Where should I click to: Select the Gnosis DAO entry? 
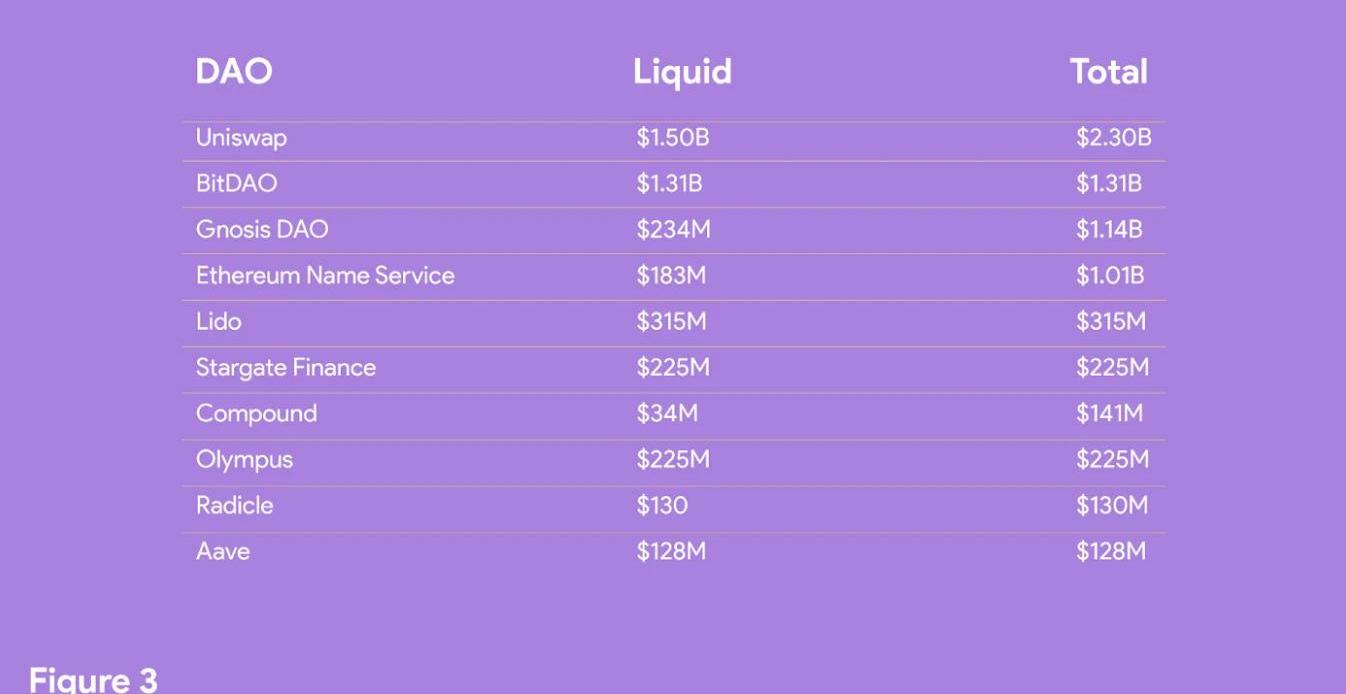(x=262, y=230)
